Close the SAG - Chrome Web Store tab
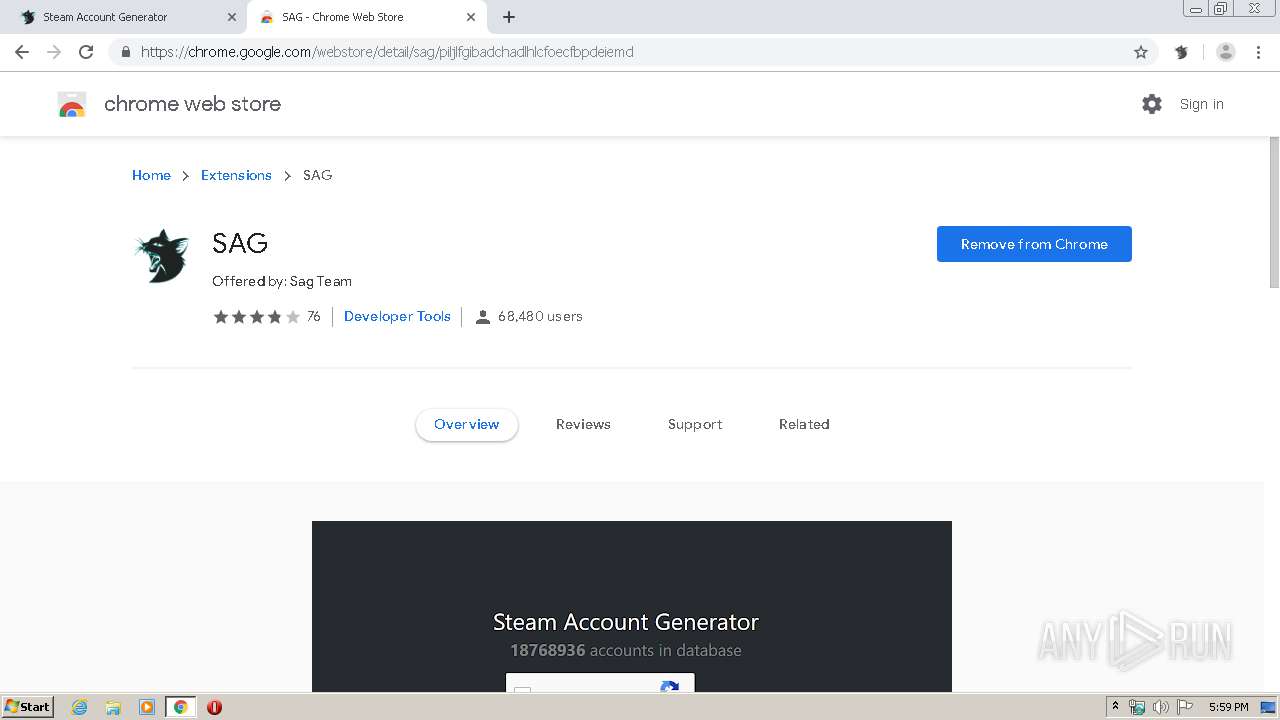This screenshot has height=720, width=1280. [x=471, y=17]
